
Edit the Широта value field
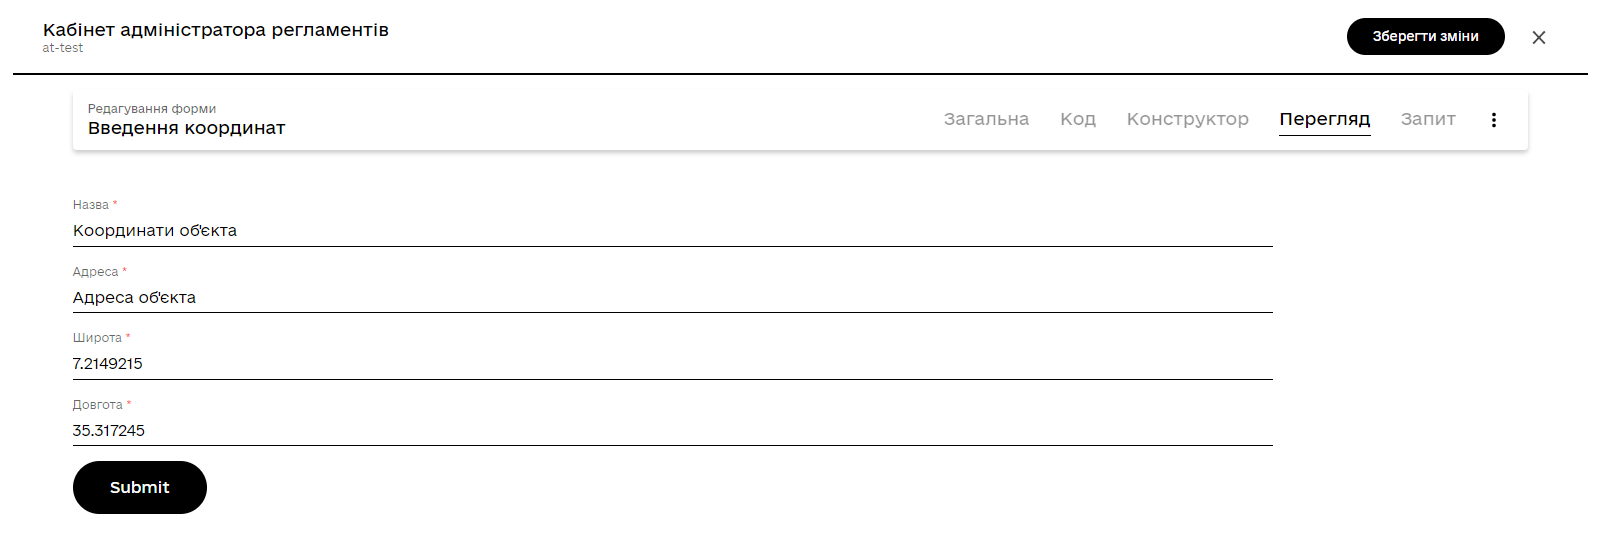click(x=672, y=364)
